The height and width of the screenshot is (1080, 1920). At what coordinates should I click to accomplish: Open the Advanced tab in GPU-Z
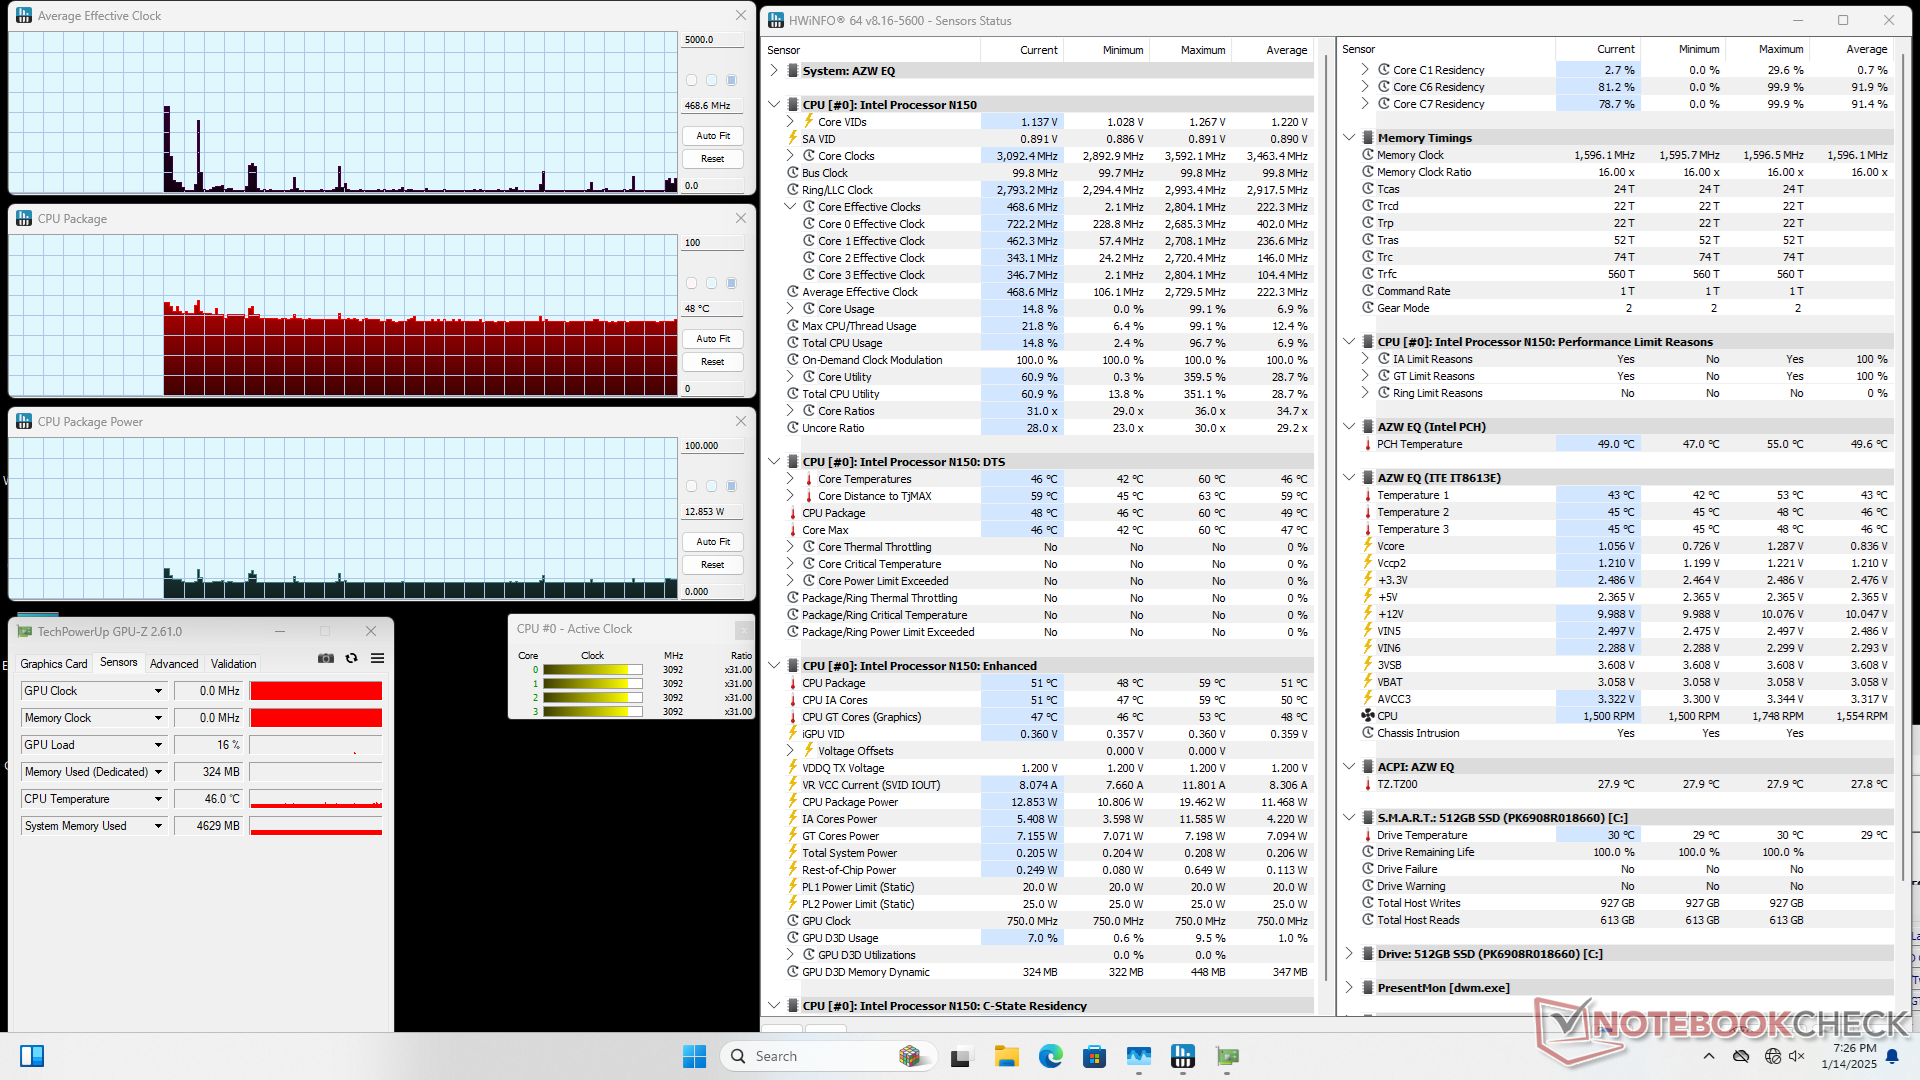(174, 664)
